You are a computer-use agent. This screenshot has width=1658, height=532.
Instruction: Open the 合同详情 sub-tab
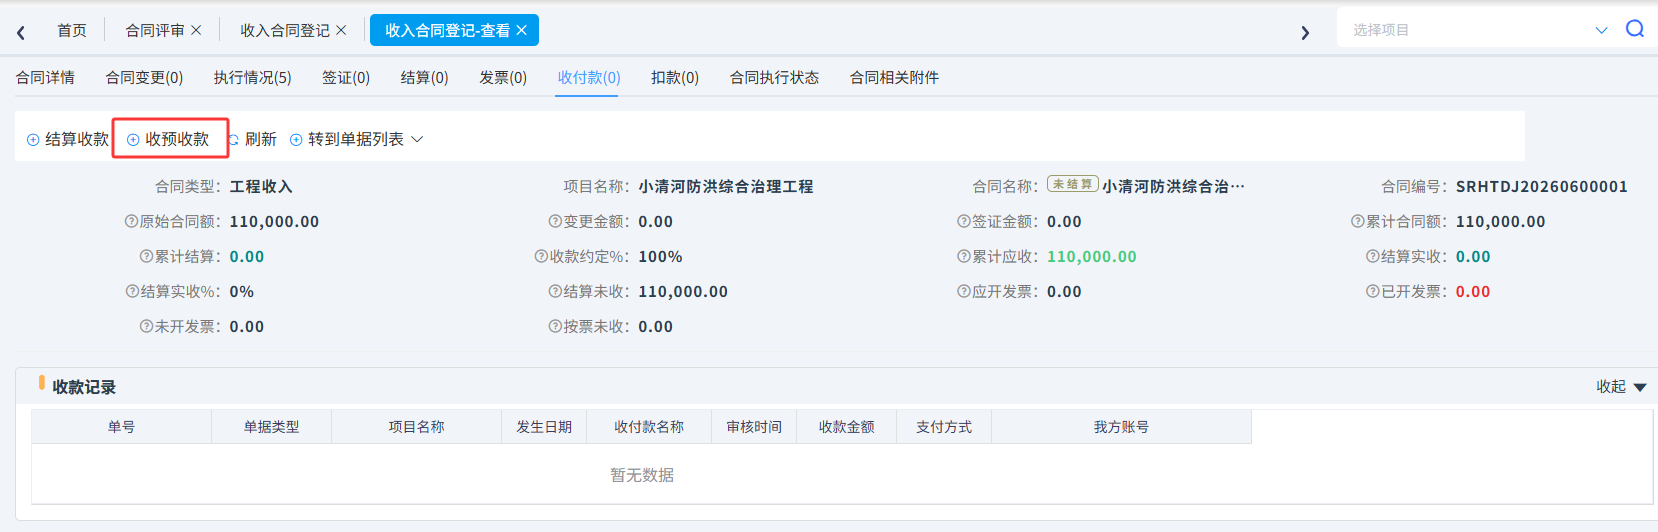(x=45, y=77)
